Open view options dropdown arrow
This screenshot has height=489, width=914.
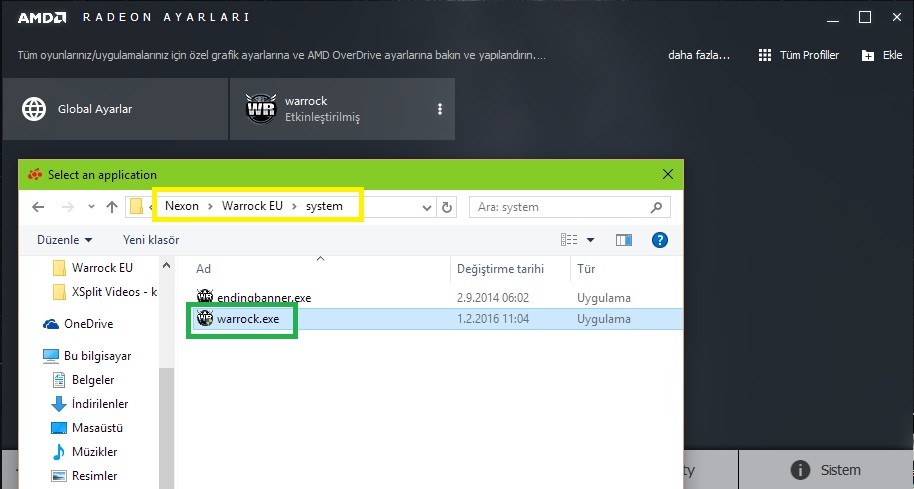(590, 240)
